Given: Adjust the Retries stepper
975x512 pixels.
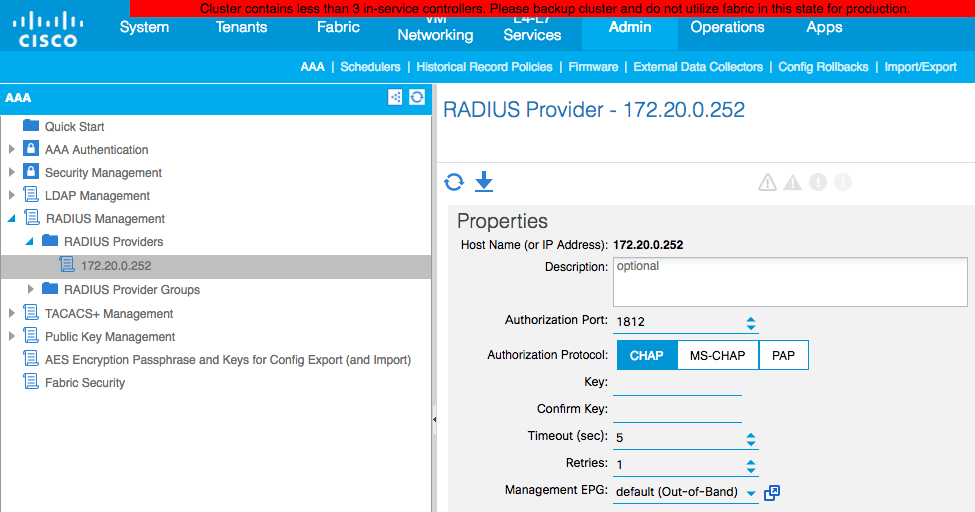Looking at the screenshot, I should (751, 466).
